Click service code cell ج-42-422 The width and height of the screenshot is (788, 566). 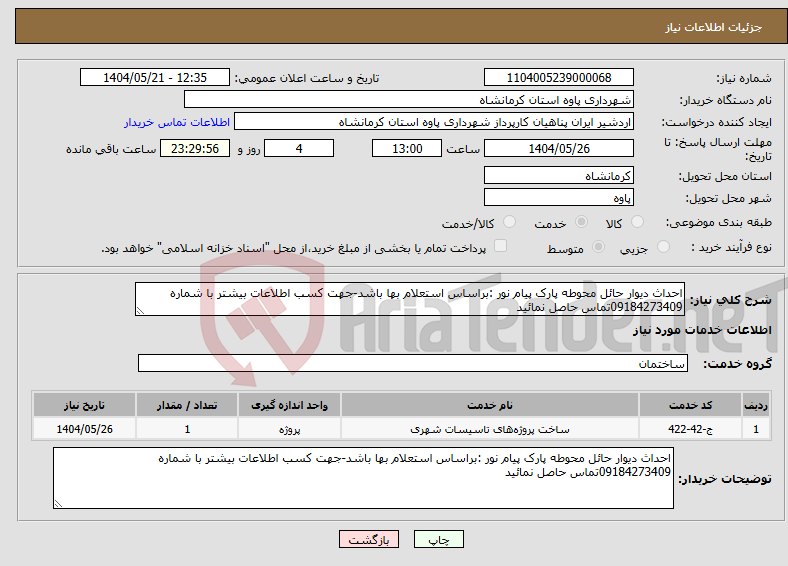click(691, 429)
